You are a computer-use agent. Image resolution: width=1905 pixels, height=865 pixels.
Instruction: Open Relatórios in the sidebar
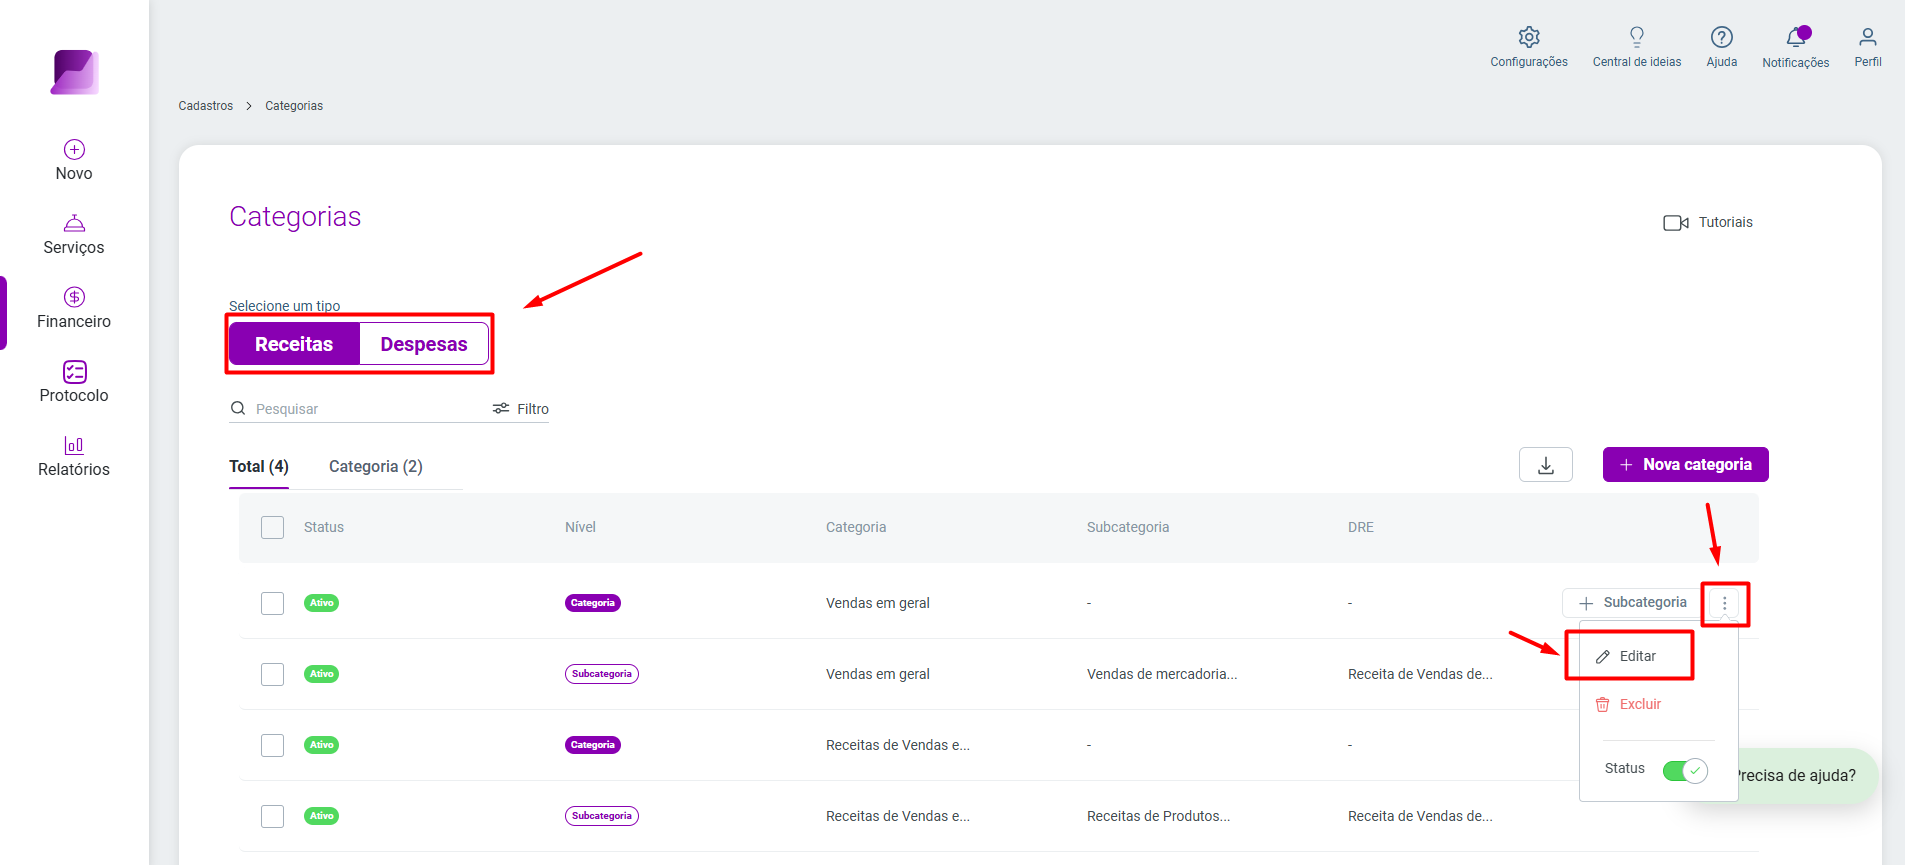[74, 457]
